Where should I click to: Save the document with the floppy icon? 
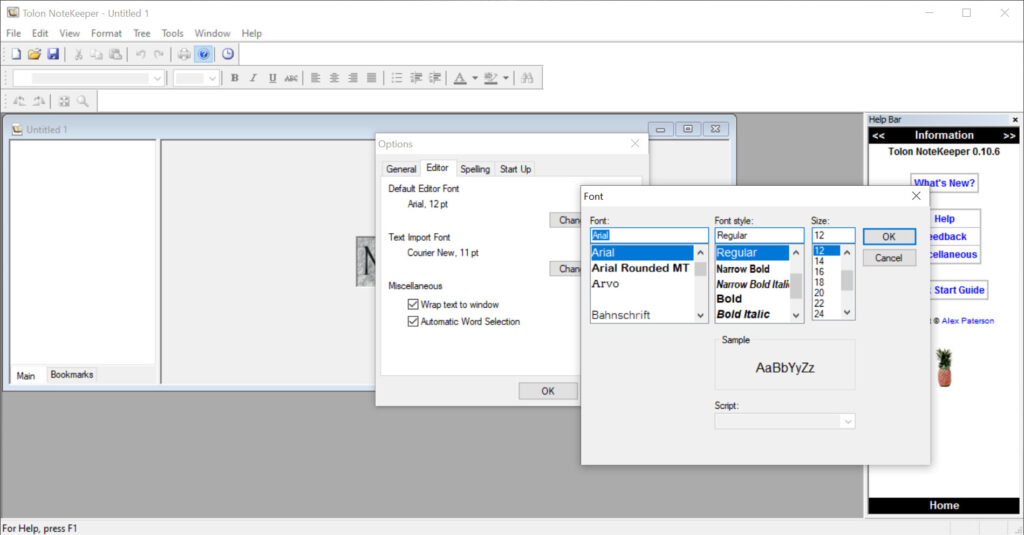53,54
